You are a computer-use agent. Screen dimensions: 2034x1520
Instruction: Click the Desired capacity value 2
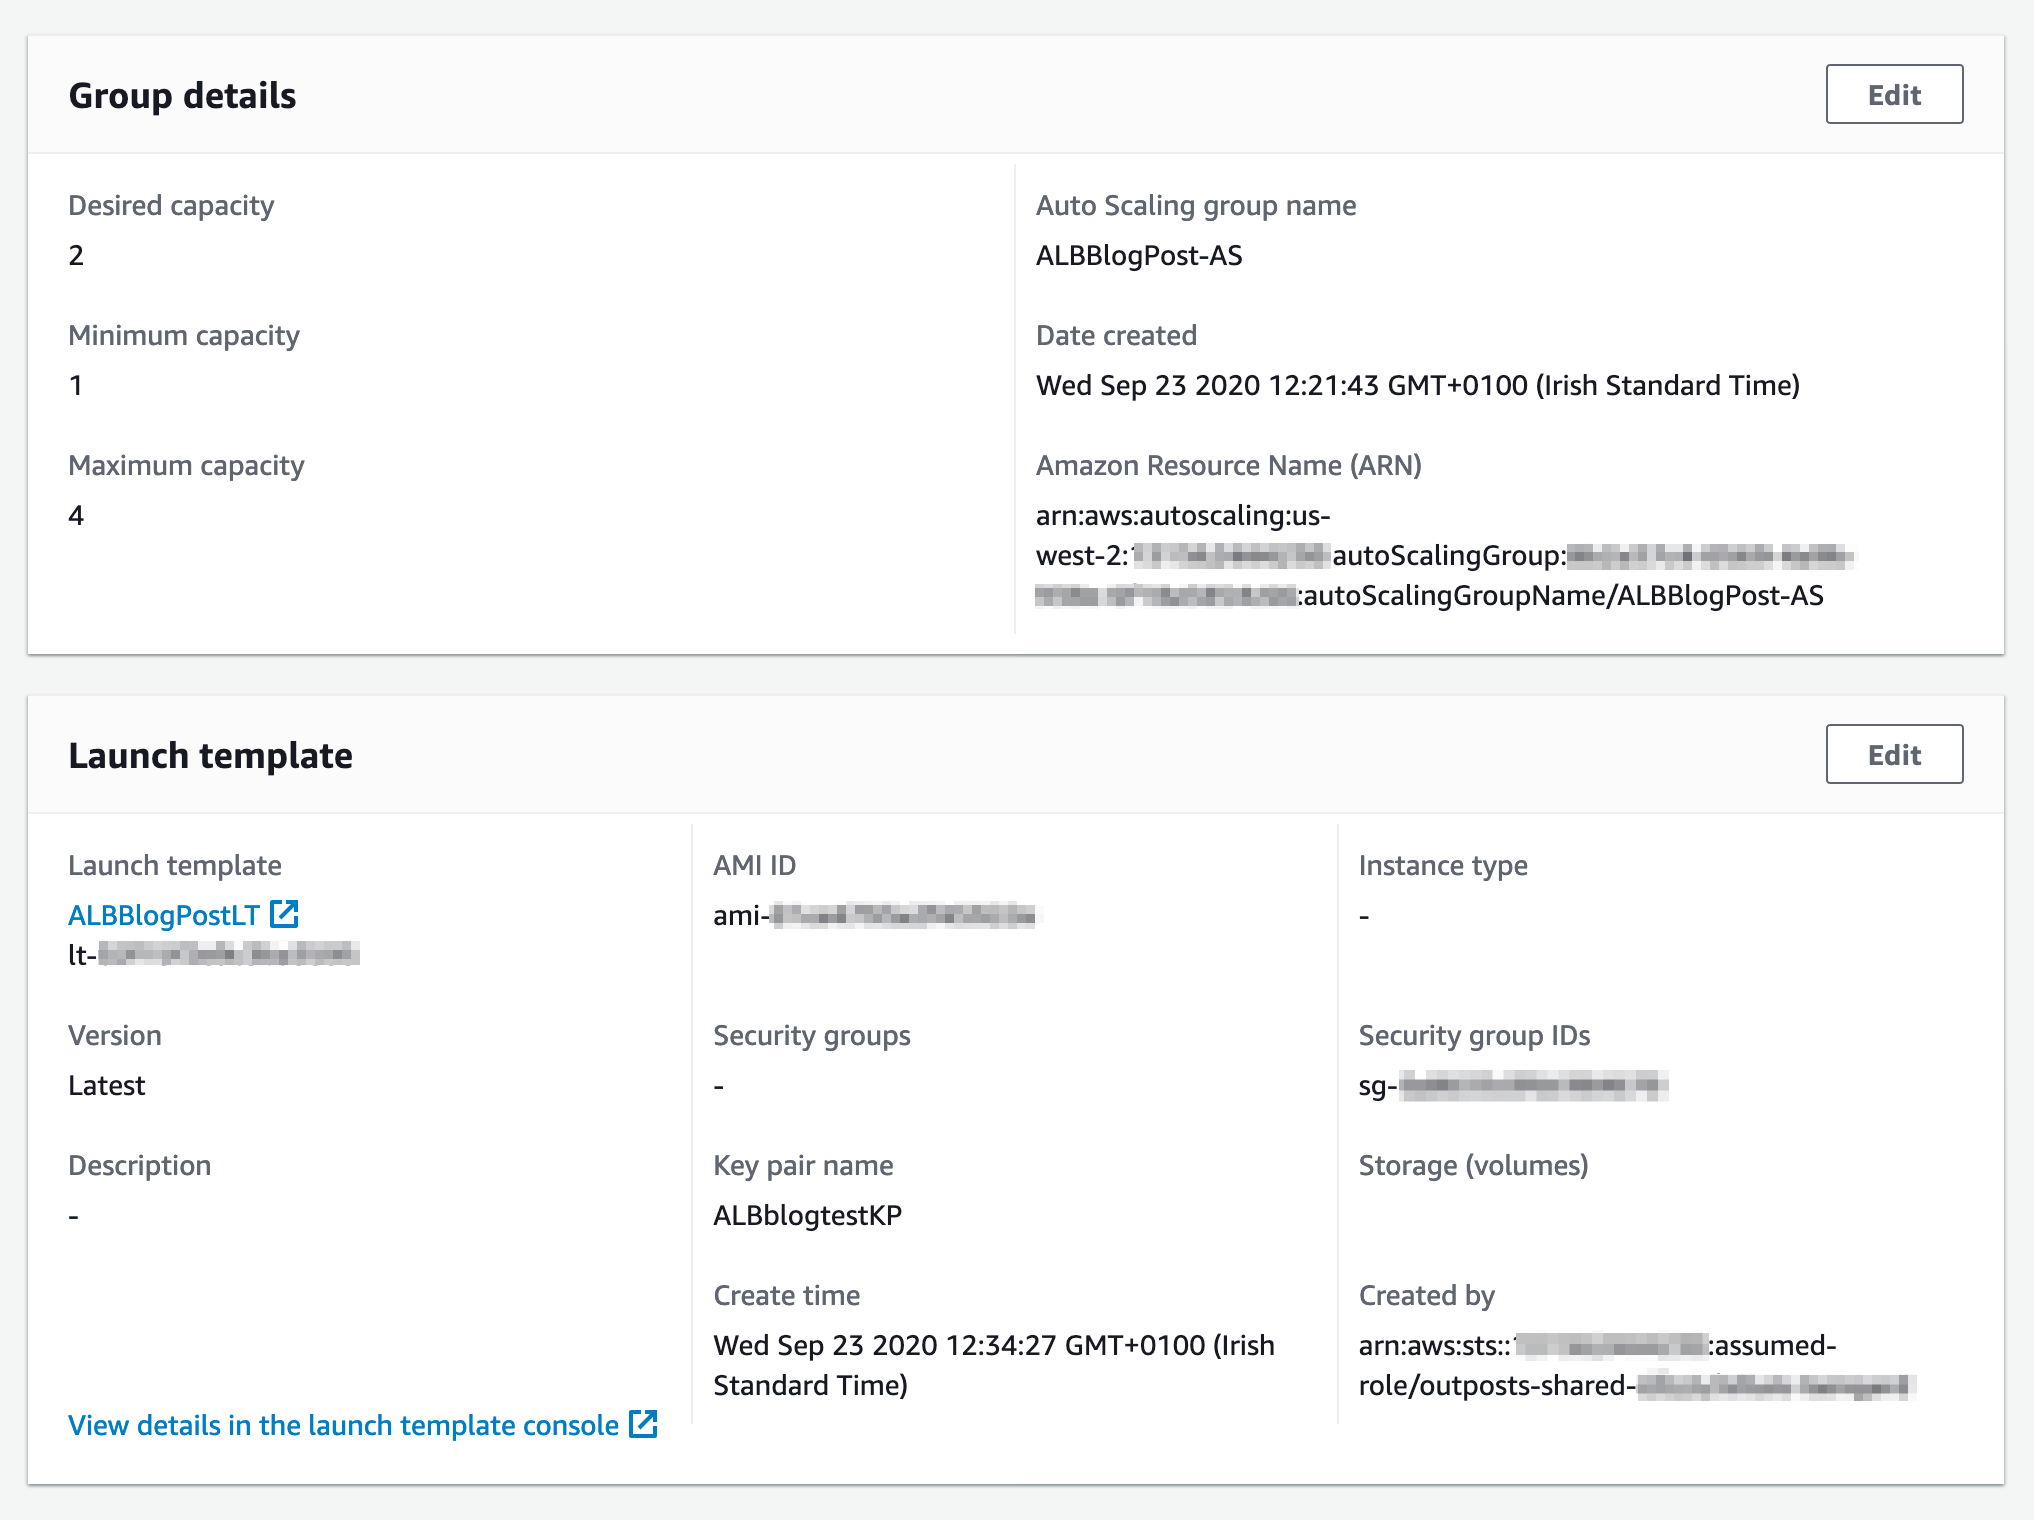tap(76, 256)
